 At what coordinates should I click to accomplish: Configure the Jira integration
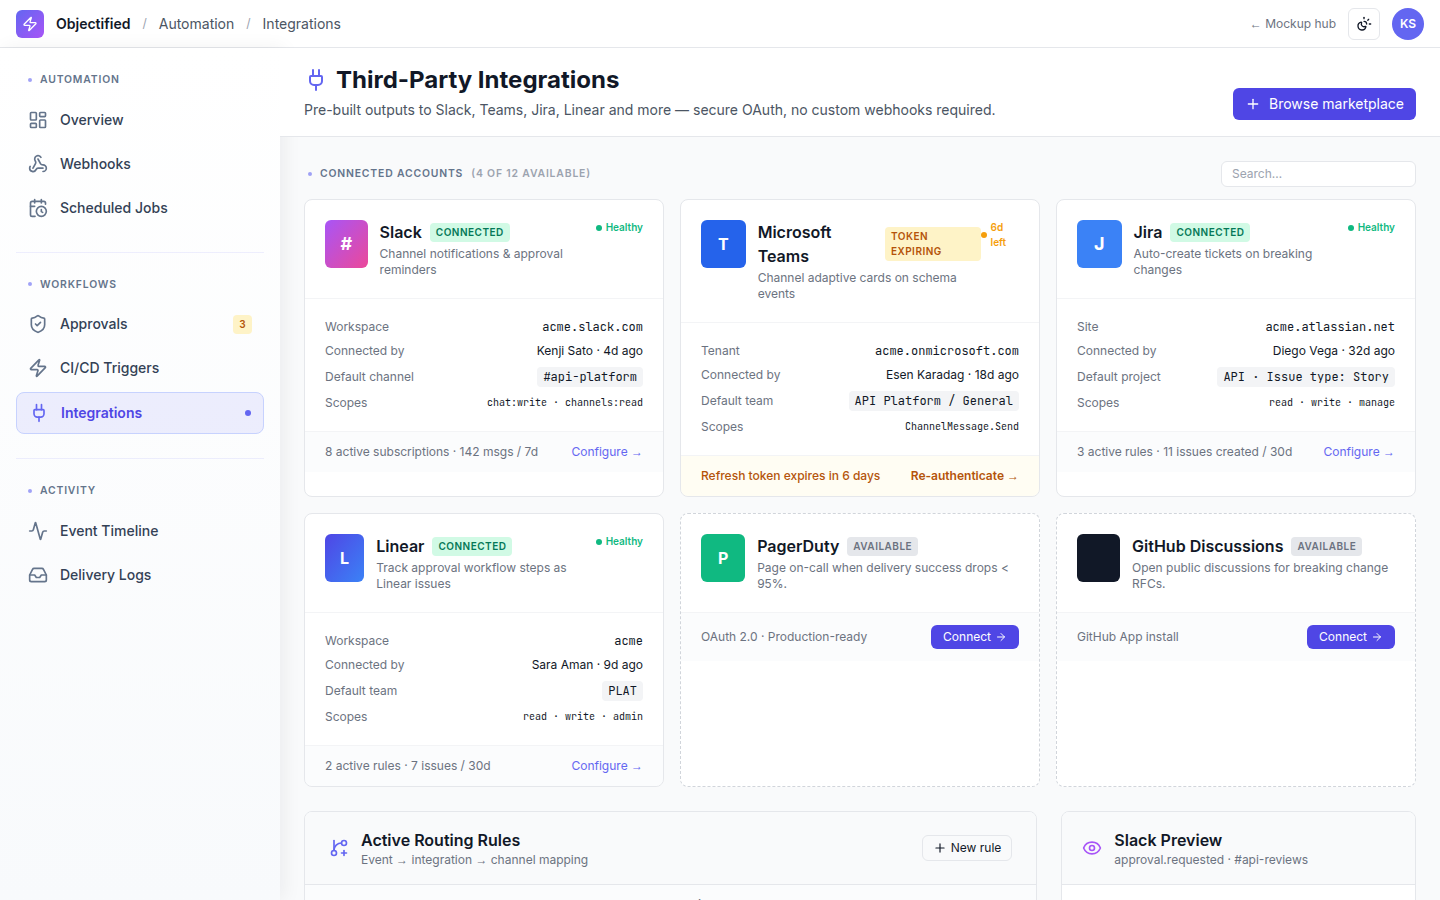click(x=1358, y=452)
